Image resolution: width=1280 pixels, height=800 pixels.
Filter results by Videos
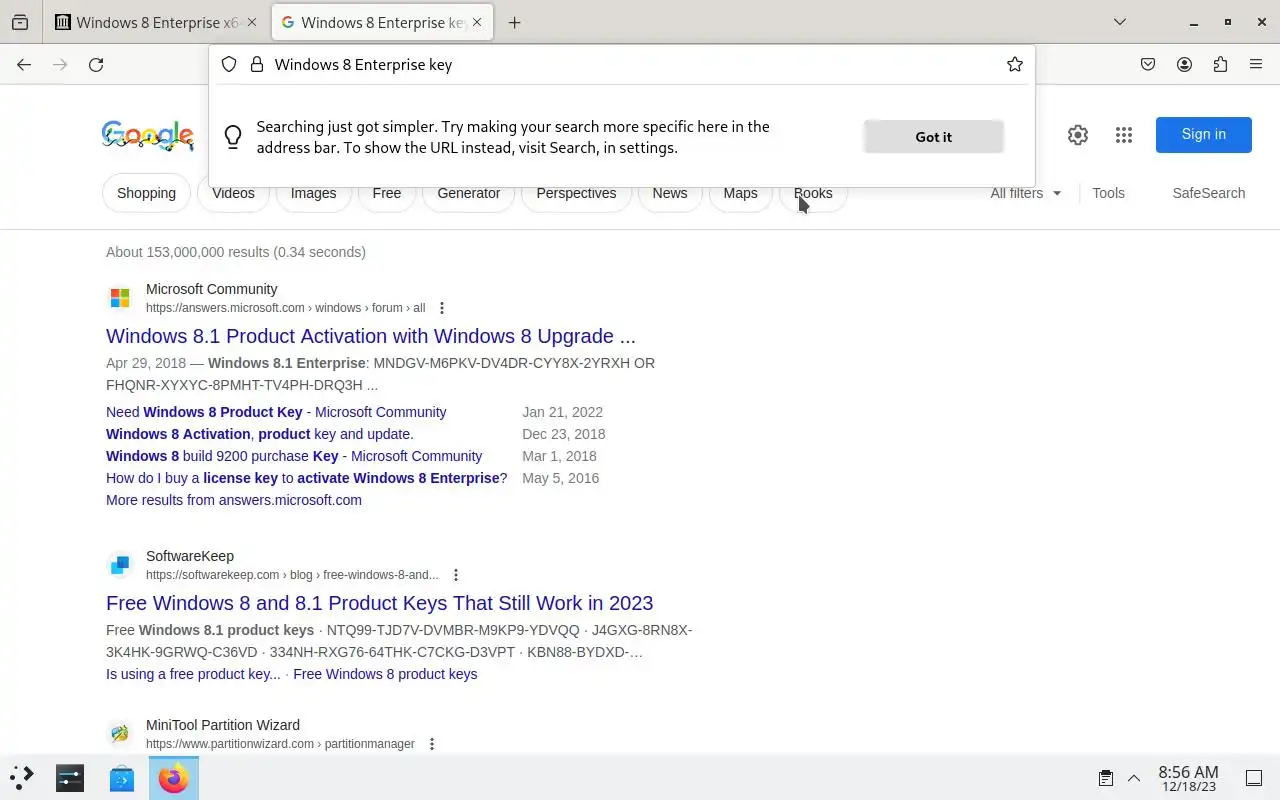[233, 193]
